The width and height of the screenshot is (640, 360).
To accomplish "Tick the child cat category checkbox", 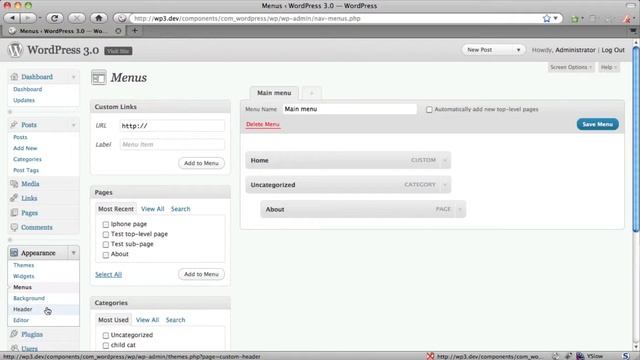I will click(x=106, y=345).
